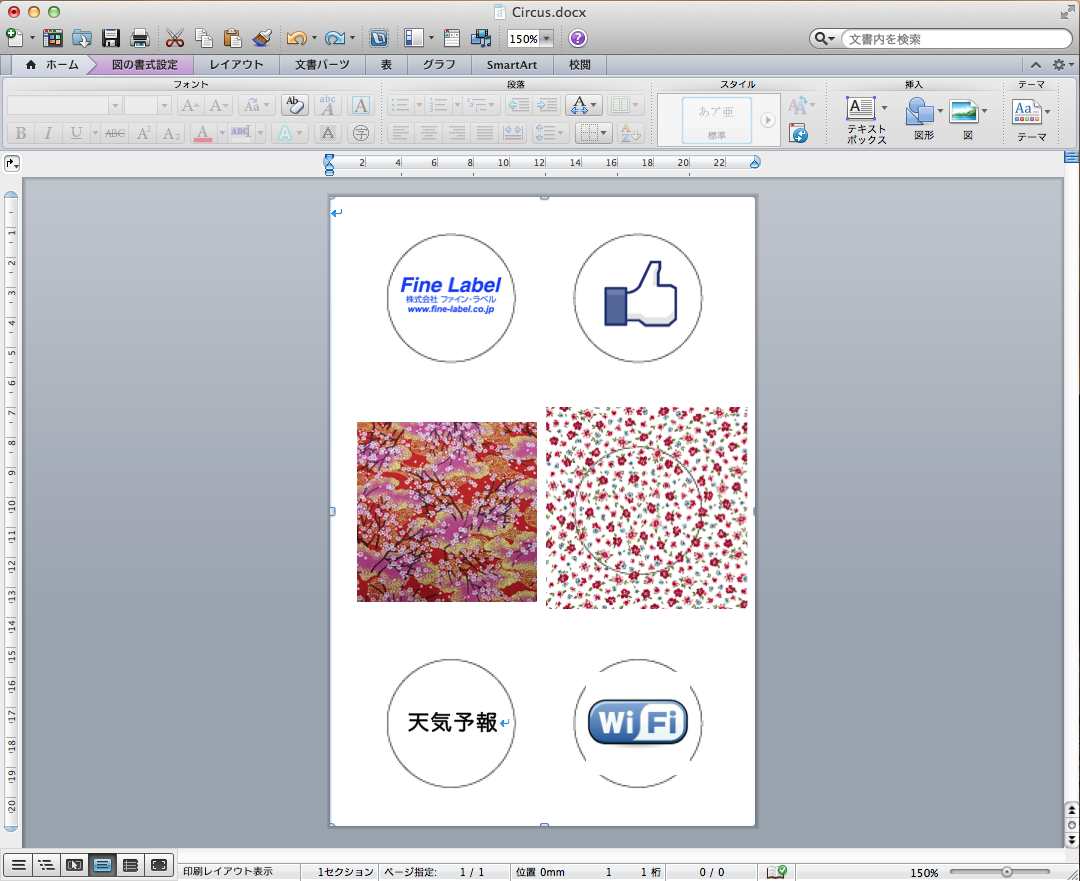This screenshot has width=1080, height=881.
Task: Click the font color swatch button
Action: click(202, 133)
